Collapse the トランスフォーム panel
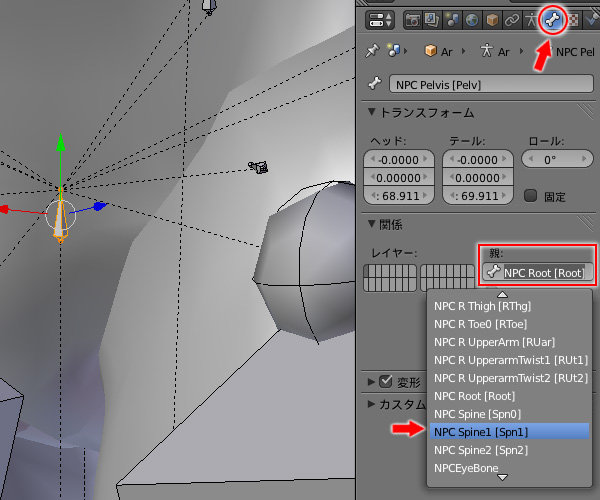 click(371, 112)
